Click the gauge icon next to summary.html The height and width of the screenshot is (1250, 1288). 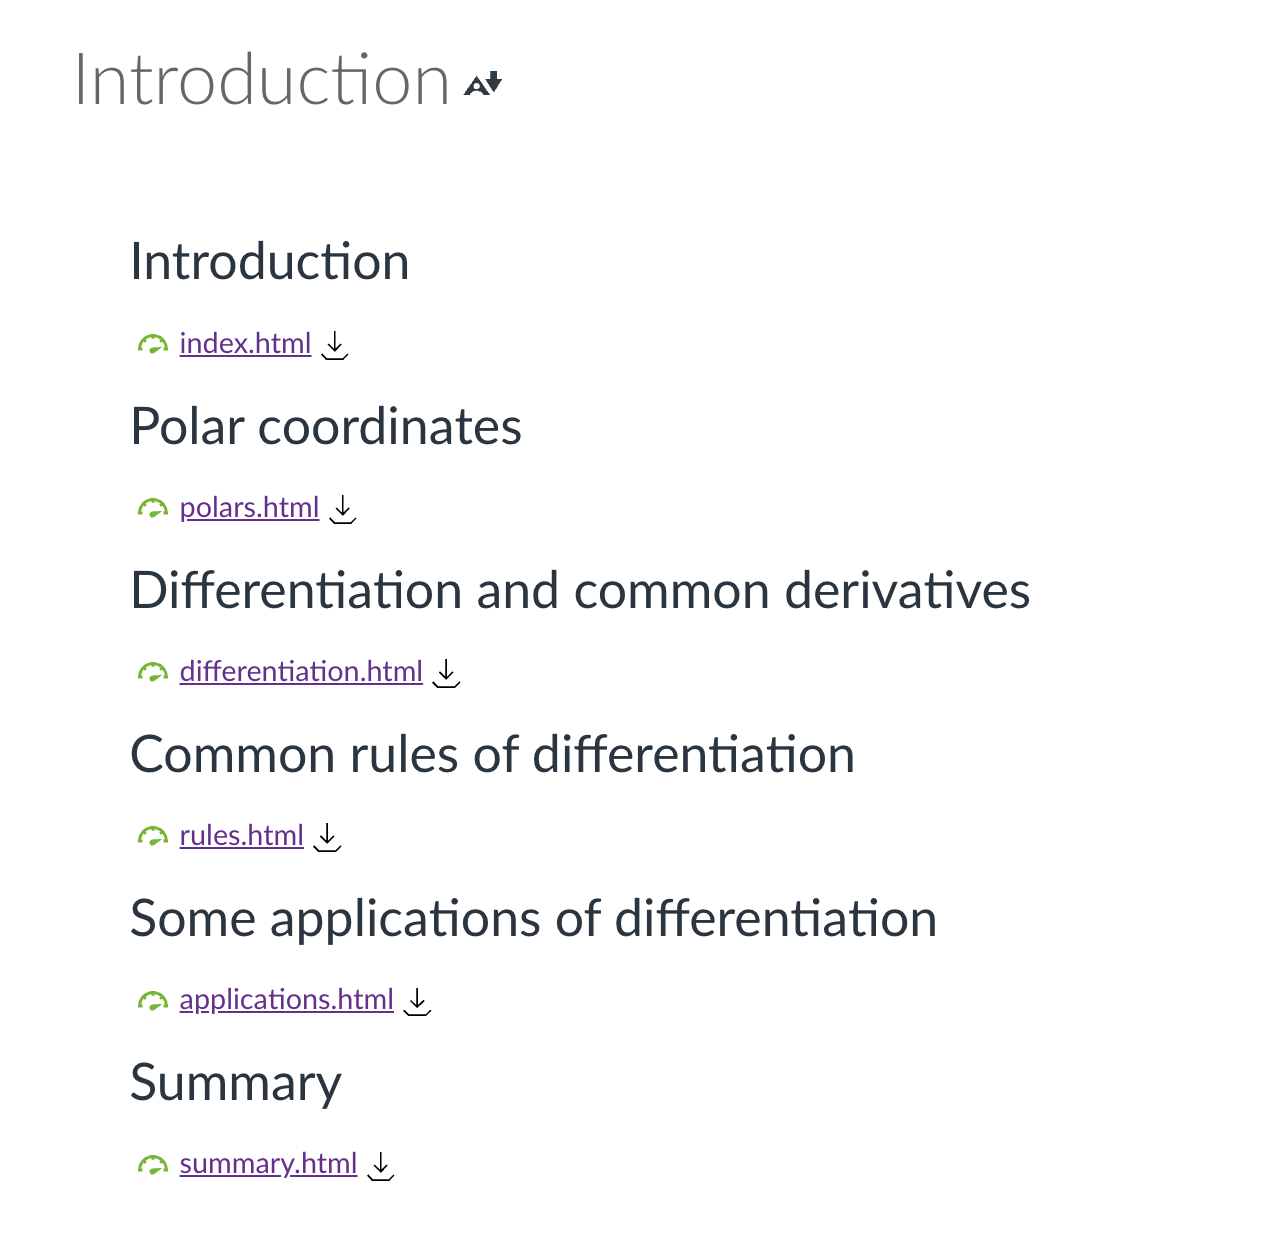(152, 1165)
